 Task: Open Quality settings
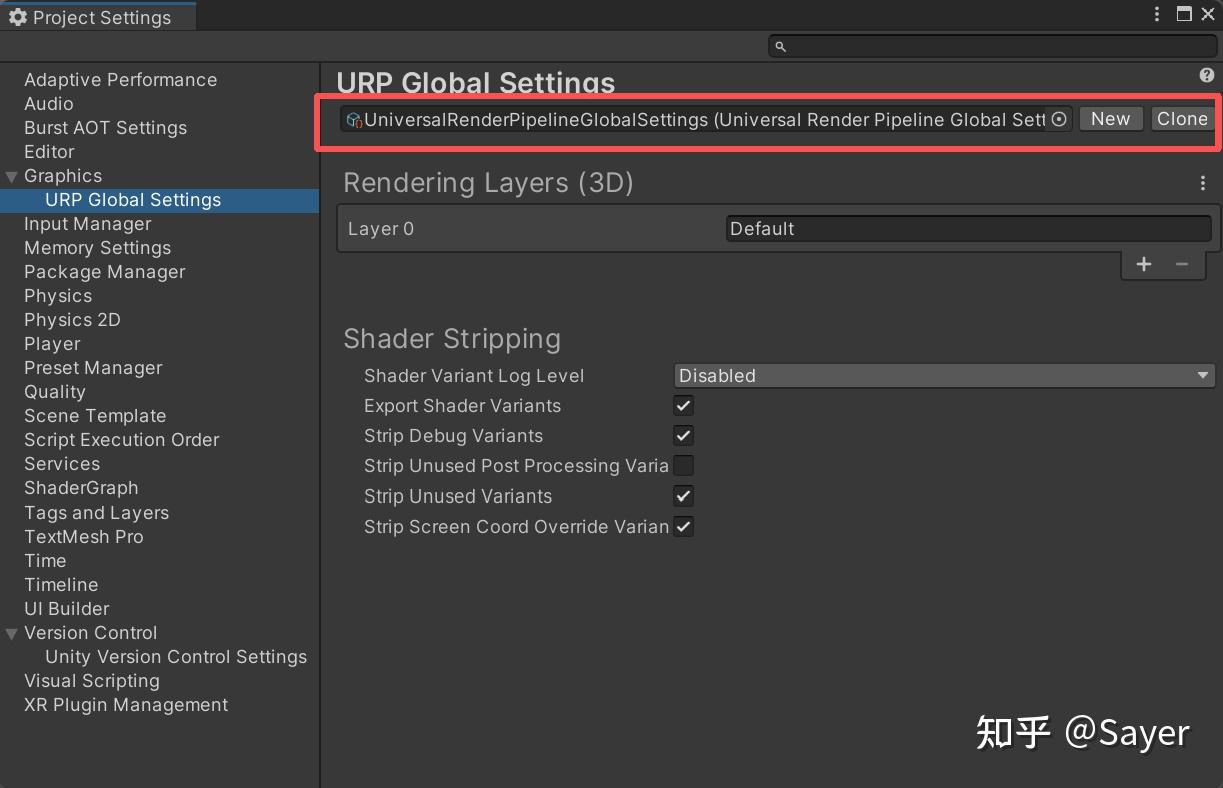click(55, 392)
